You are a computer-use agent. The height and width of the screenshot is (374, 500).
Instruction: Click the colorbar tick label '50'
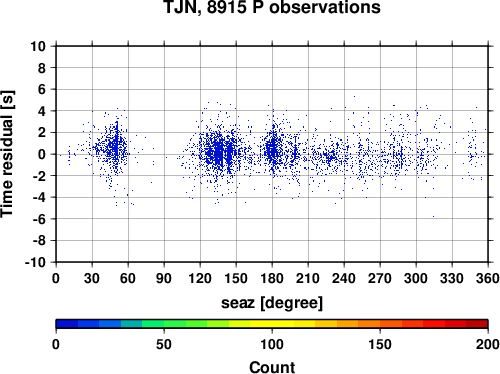tap(164, 344)
